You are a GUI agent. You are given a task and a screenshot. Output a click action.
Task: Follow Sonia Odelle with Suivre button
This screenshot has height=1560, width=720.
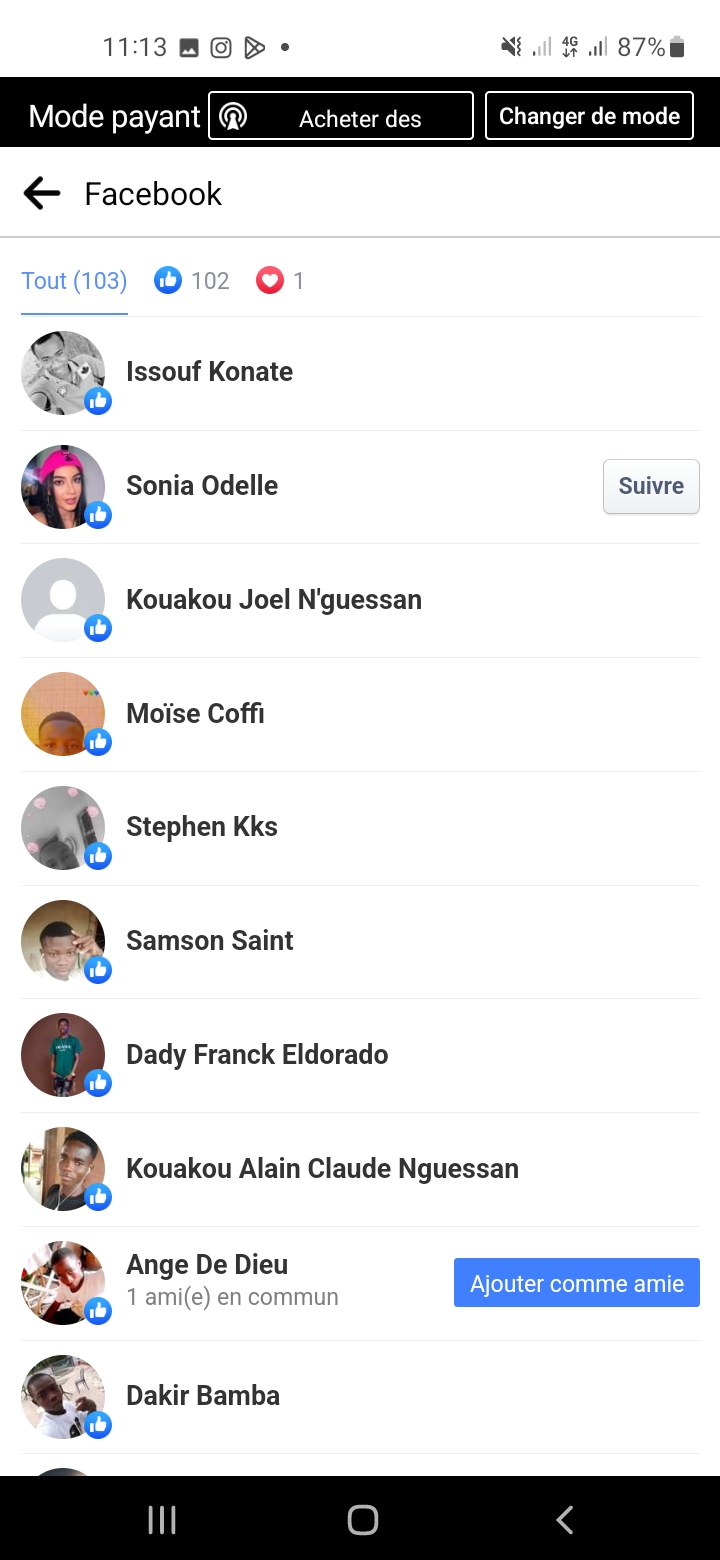coord(651,486)
